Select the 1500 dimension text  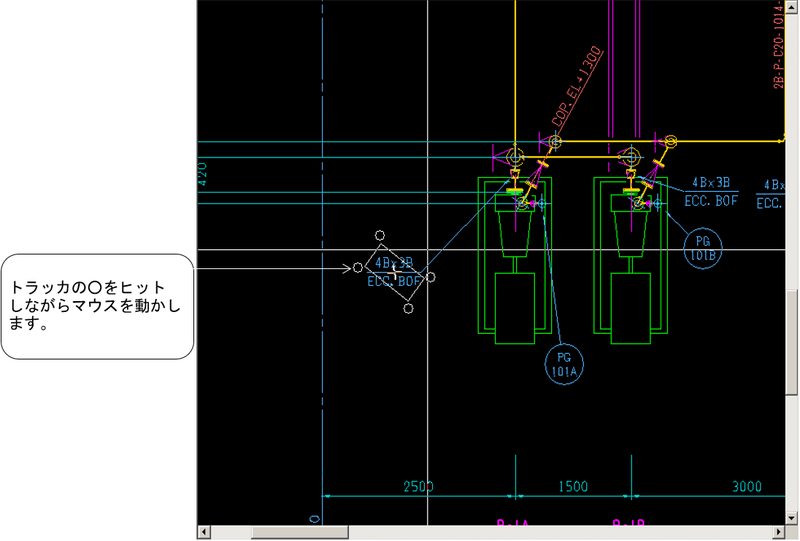coord(573,487)
